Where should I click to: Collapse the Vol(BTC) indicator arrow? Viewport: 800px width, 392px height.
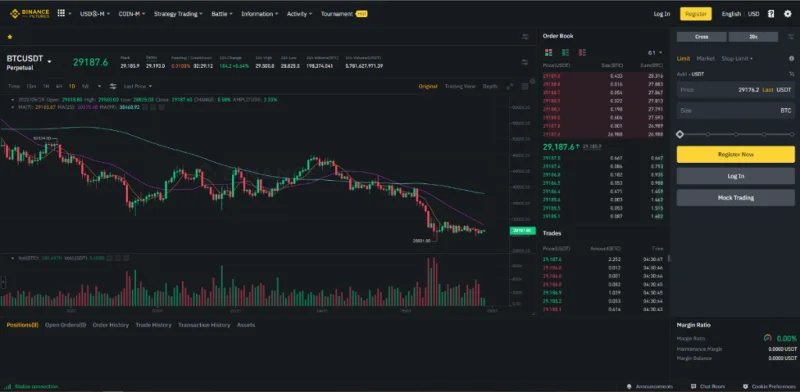[x=13, y=258]
